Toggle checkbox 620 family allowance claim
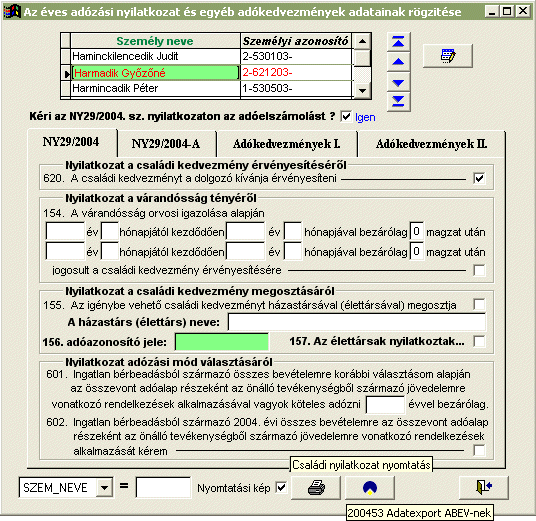 click(479, 178)
